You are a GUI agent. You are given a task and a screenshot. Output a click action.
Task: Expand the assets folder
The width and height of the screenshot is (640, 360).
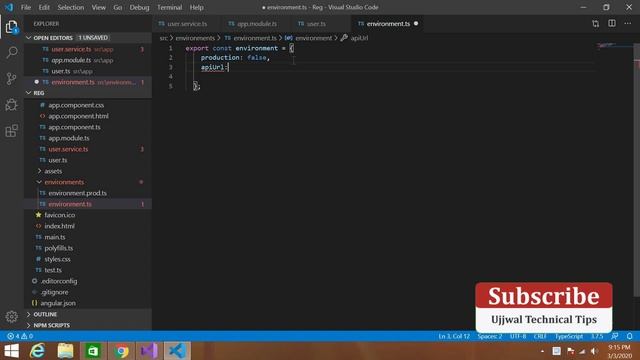[39, 171]
